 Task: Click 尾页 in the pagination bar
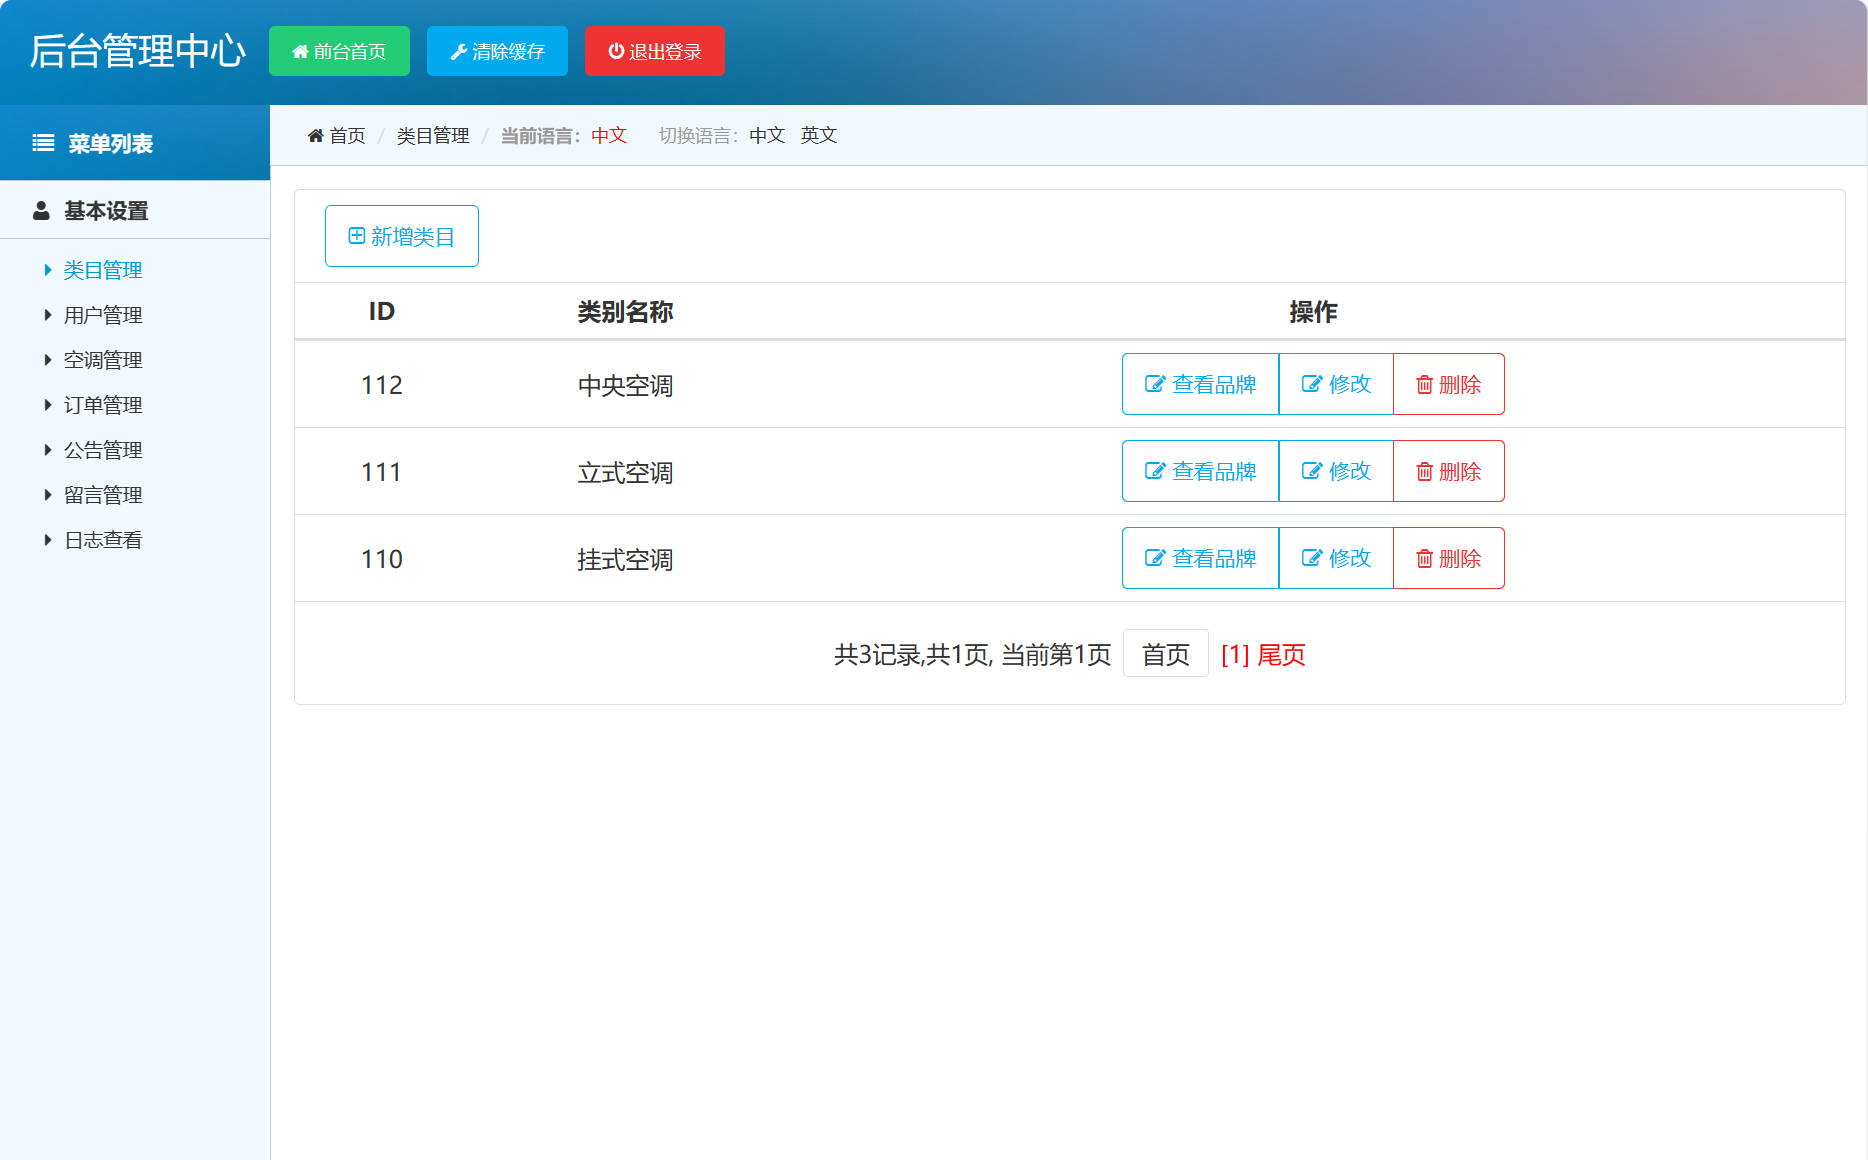(x=1281, y=654)
